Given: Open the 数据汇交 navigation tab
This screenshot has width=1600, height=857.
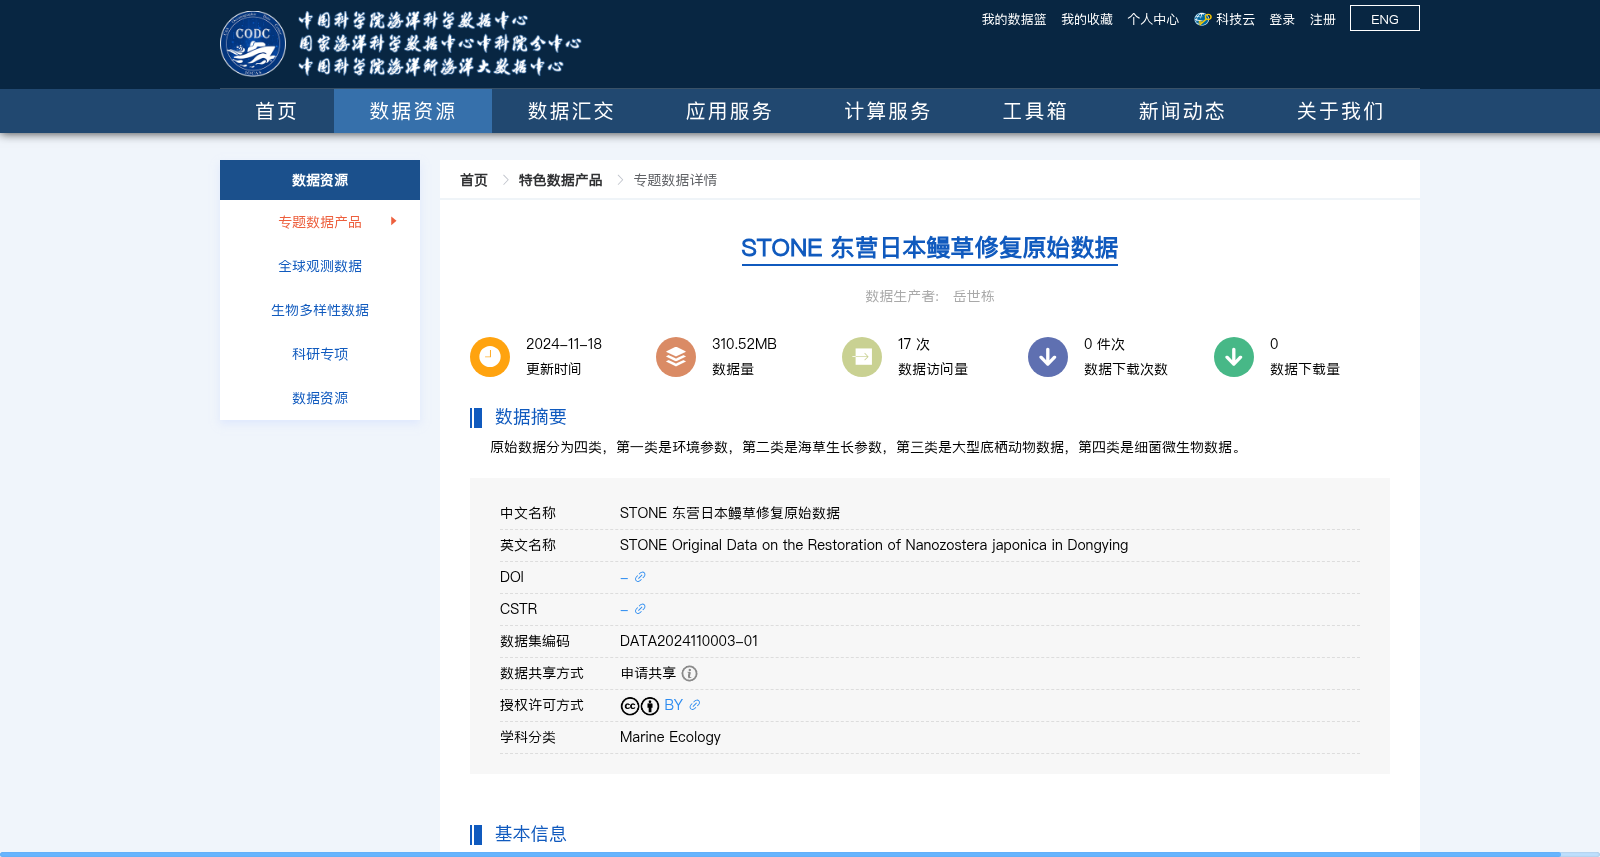Looking at the screenshot, I should click(x=571, y=111).
